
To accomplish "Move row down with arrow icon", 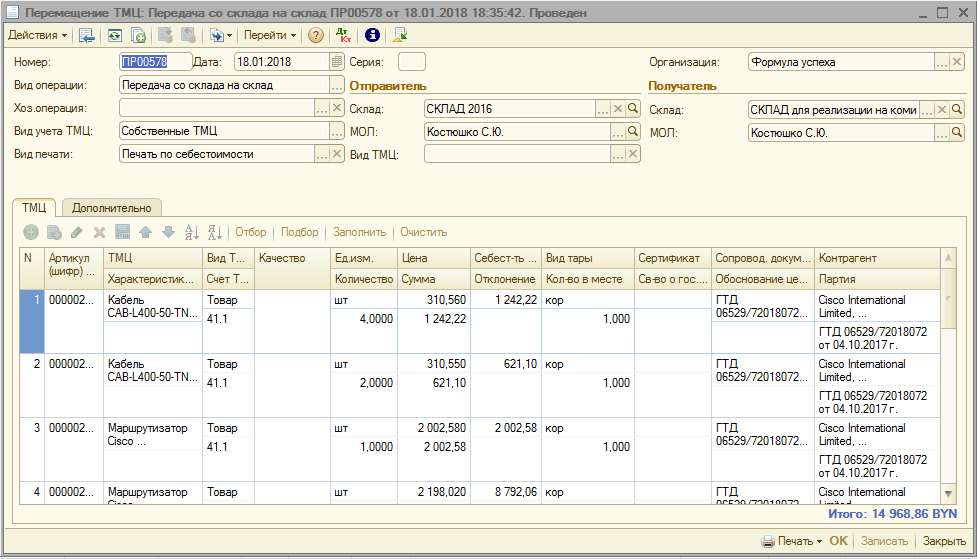I will (x=168, y=232).
